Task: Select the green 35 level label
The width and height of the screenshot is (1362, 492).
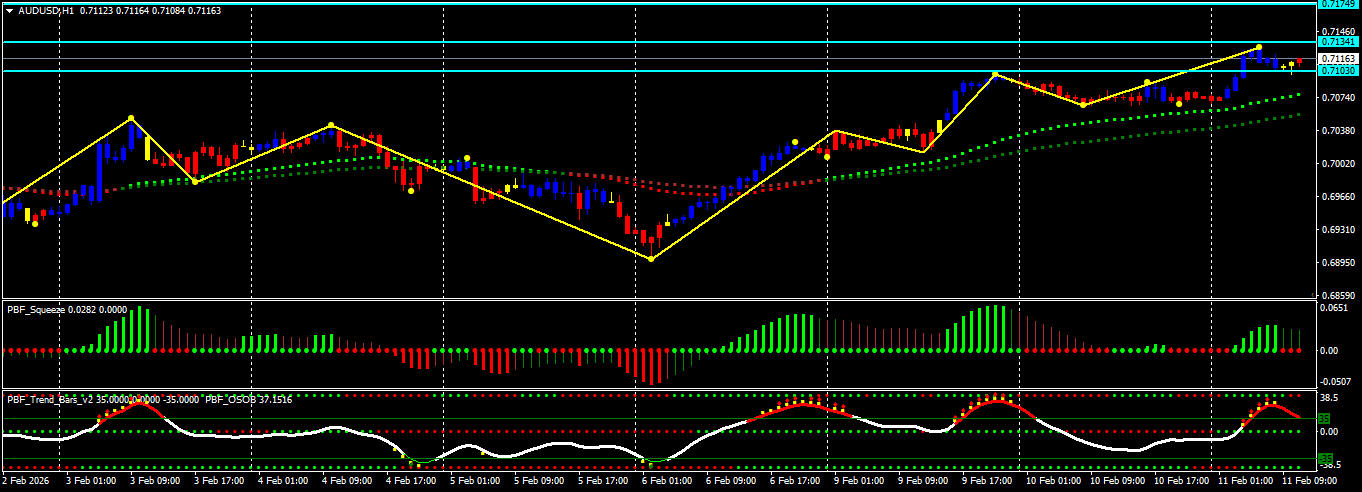Action: pos(1324,418)
